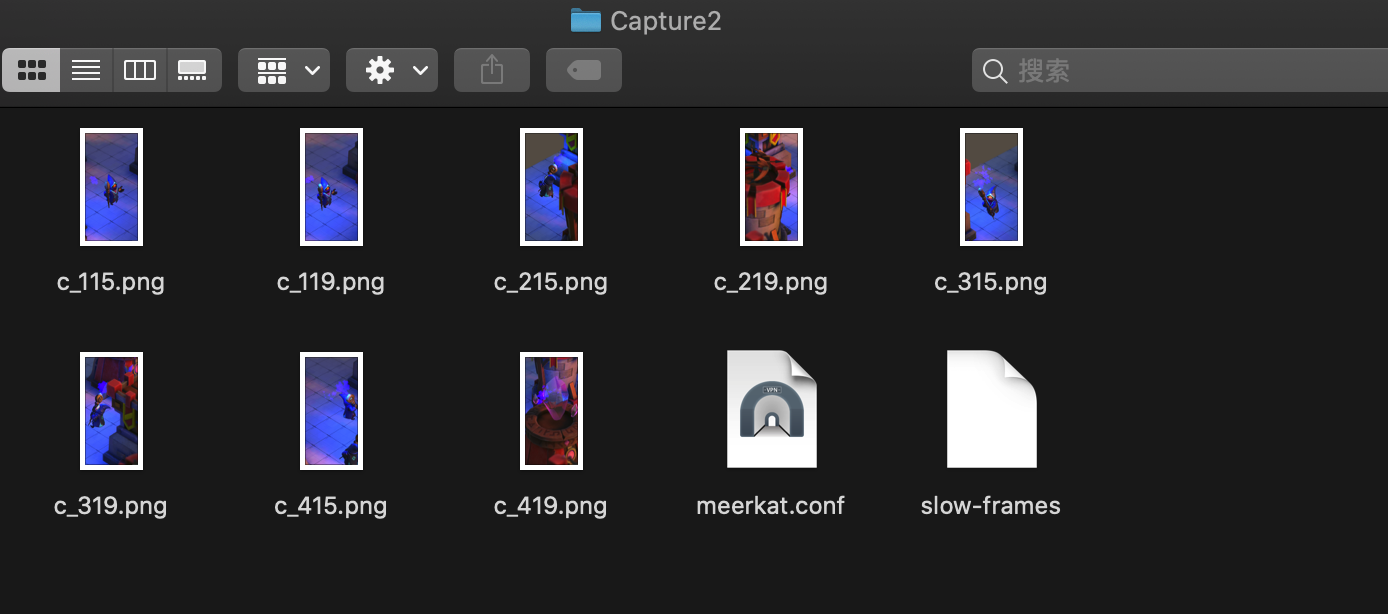Click the file name c_215.png
The height and width of the screenshot is (614, 1388).
[x=551, y=282]
